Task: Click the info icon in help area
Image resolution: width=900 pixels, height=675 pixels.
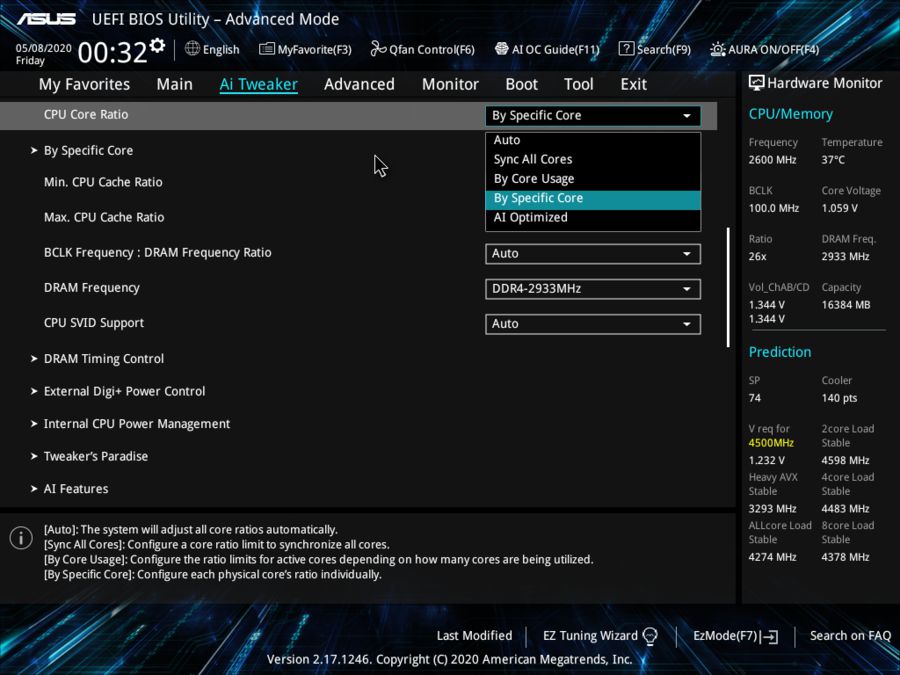Action: click(x=21, y=538)
